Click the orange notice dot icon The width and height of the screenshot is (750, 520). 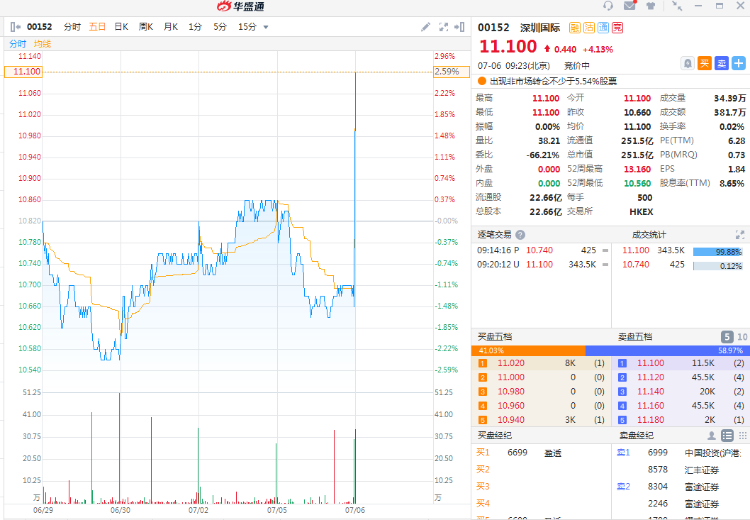482,81
